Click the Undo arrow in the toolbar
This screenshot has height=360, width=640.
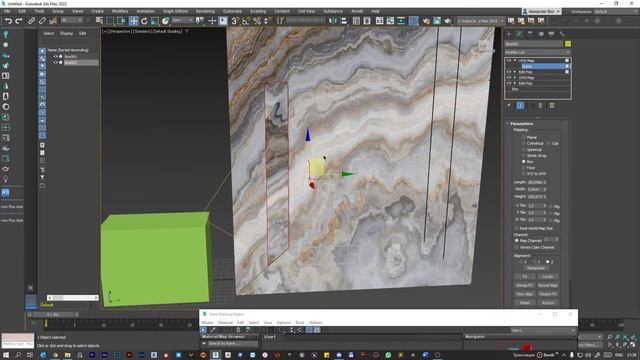point(8,21)
